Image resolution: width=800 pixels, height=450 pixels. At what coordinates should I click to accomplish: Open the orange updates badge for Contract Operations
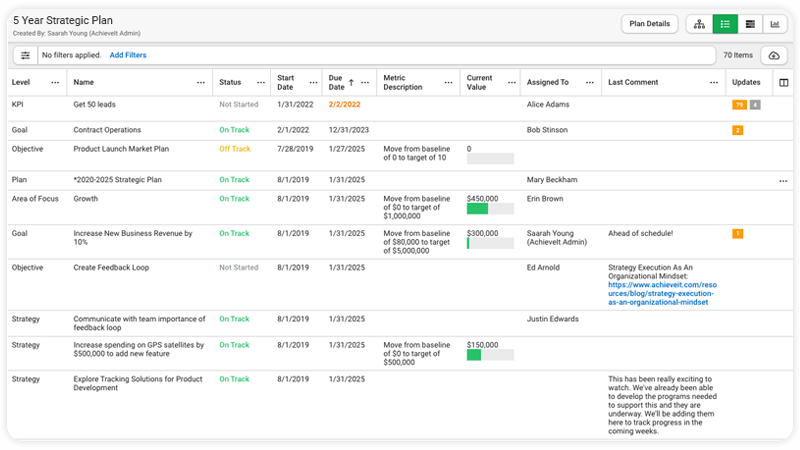737,130
